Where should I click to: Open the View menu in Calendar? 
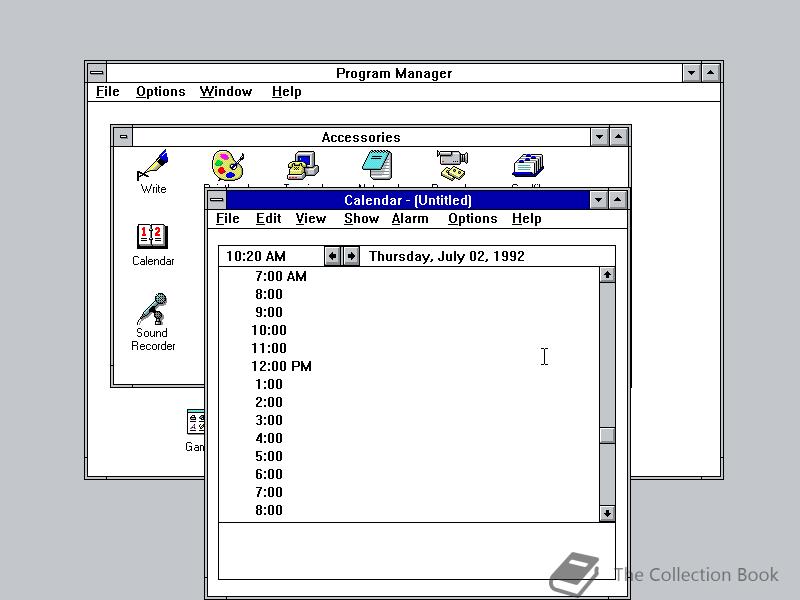pos(311,218)
